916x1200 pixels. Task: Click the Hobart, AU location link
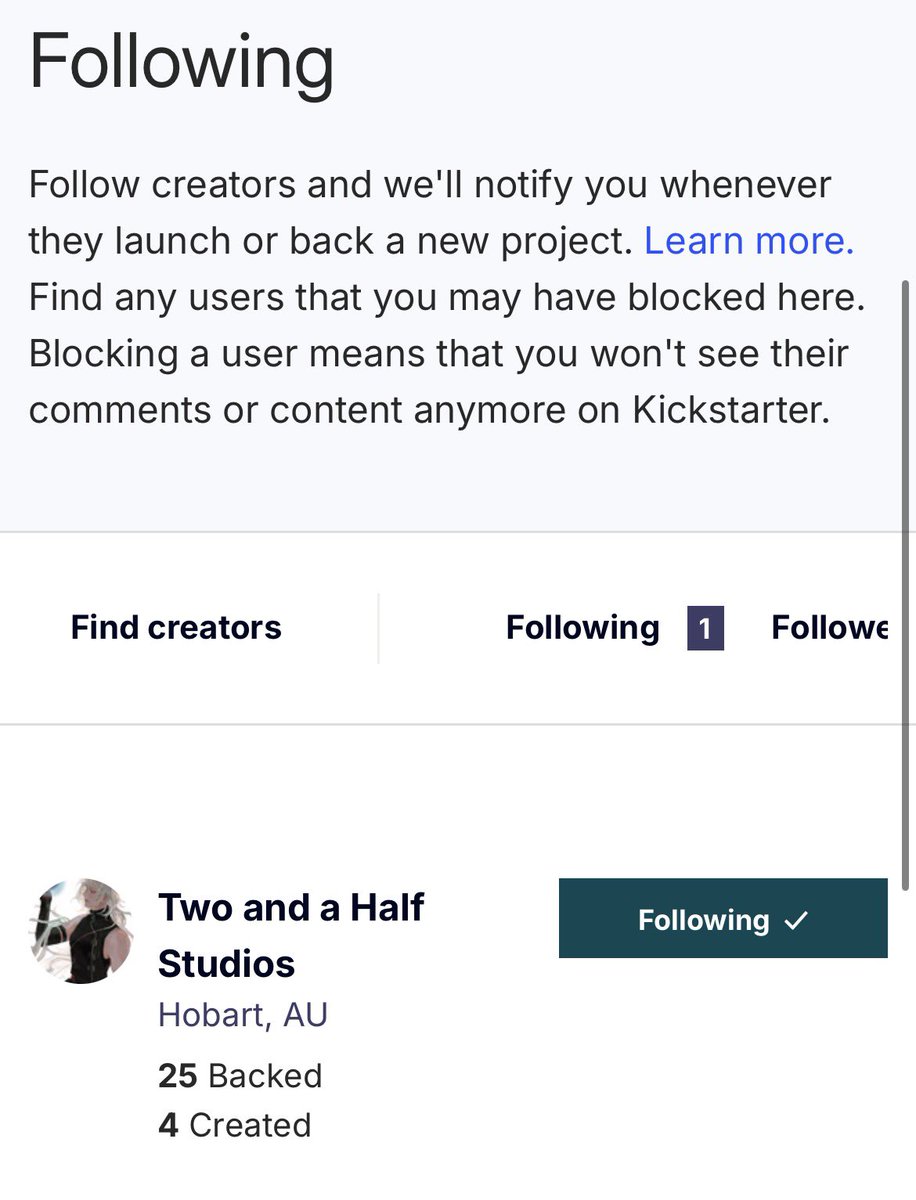pos(243,1015)
